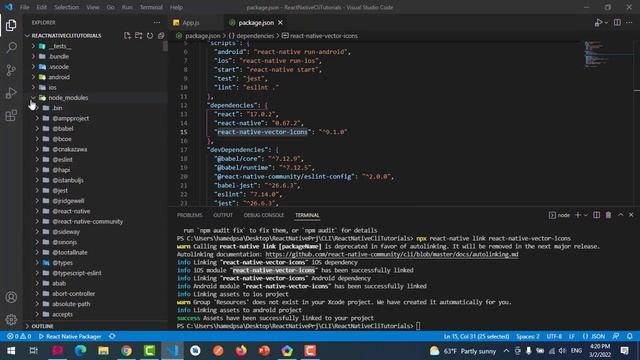Split the terminal panel
This screenshot has height=360, width=640.
tap(596, 215)
